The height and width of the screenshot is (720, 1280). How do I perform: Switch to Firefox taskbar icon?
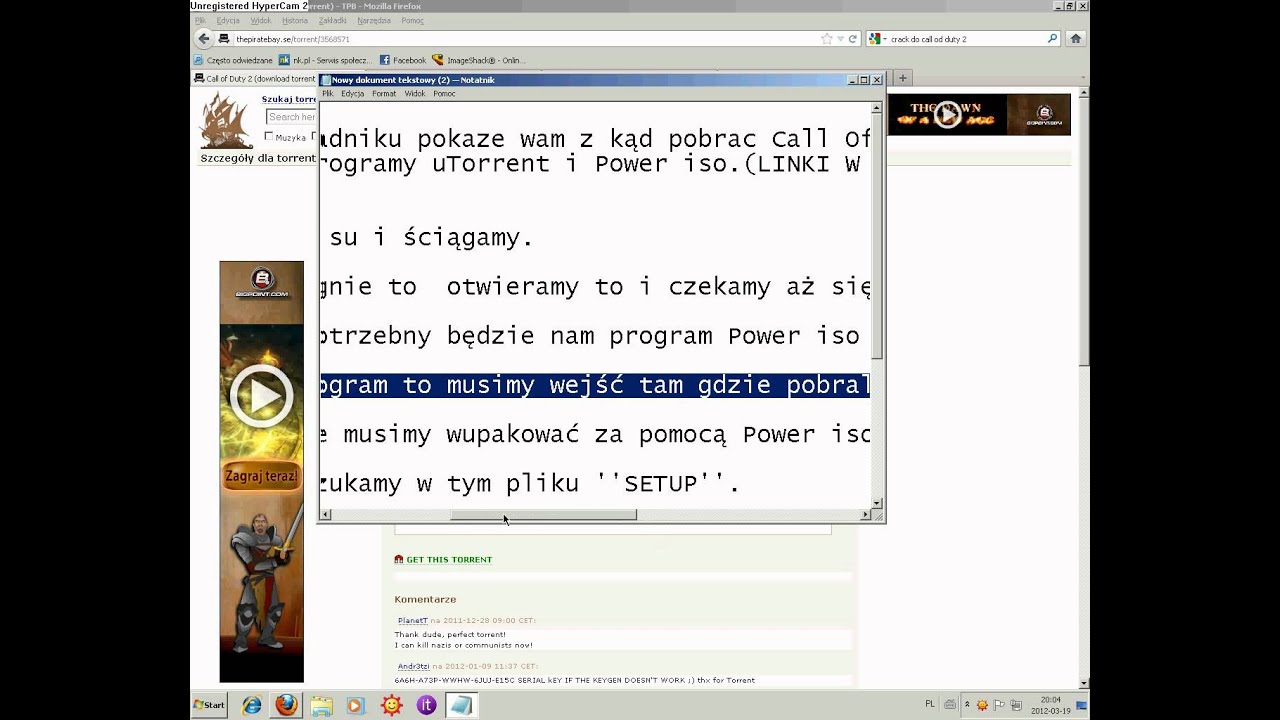pyautogui.click(x=287, y=705)
